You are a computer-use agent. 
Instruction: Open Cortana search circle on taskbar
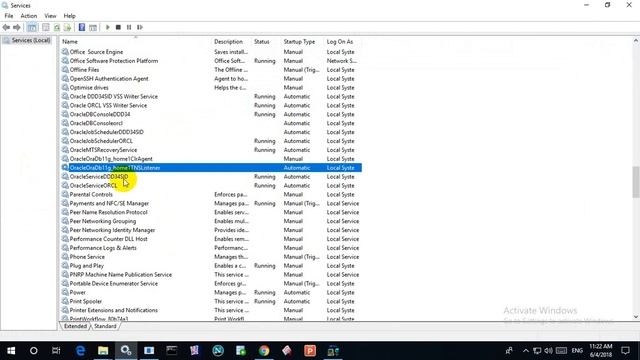(33, 351)
